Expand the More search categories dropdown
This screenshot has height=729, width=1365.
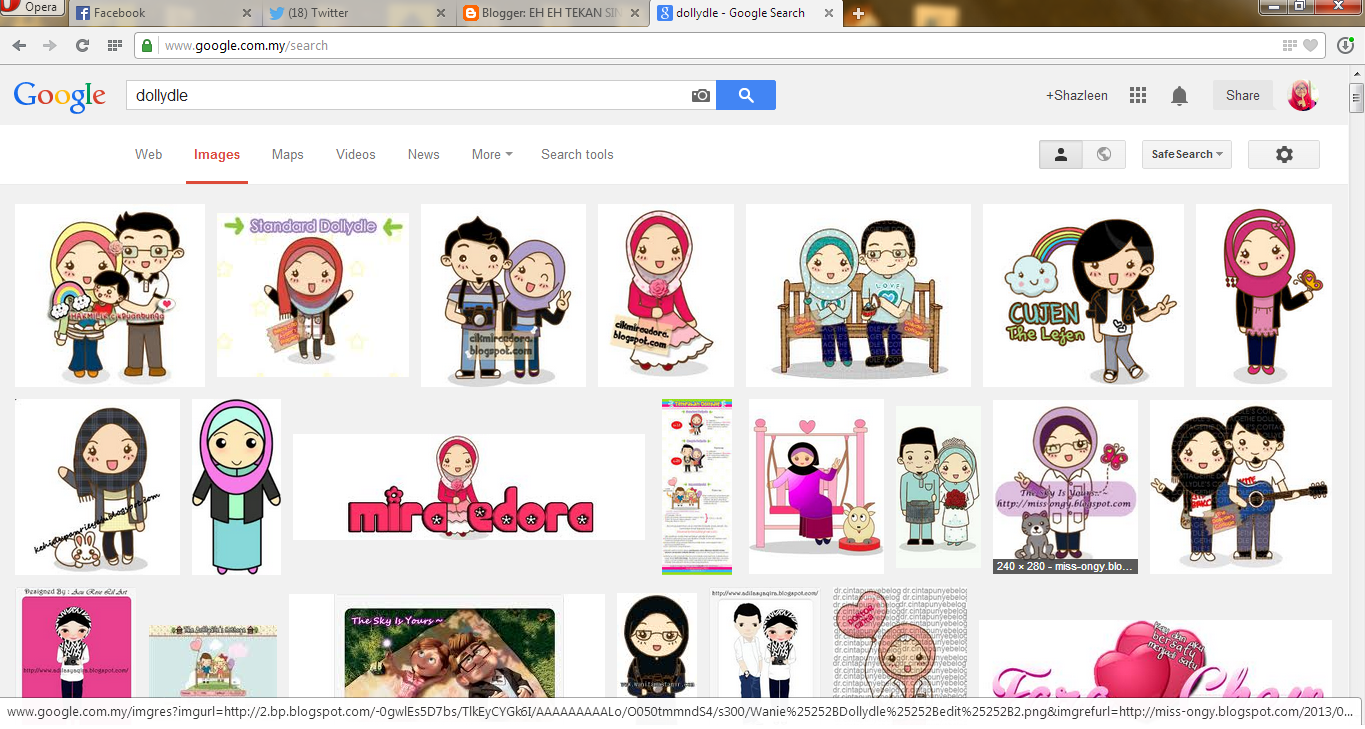point(492,154)
